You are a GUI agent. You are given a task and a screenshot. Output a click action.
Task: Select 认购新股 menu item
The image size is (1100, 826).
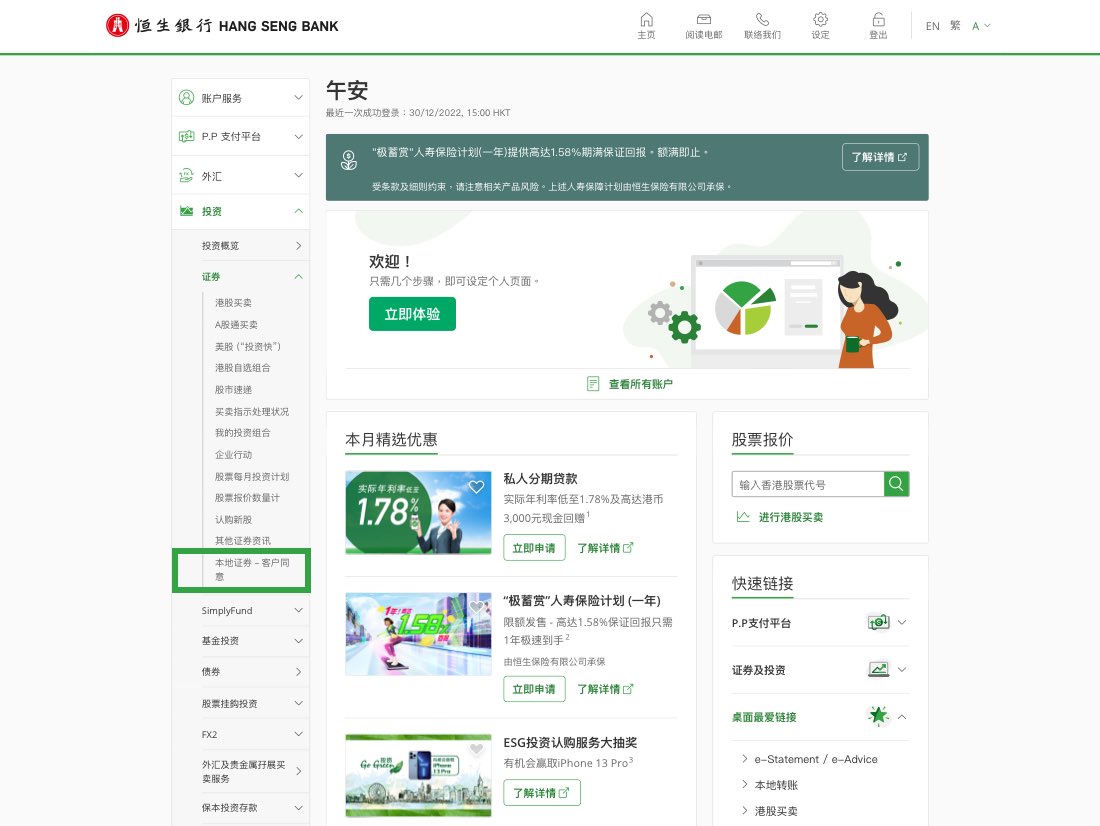(233, 519)
